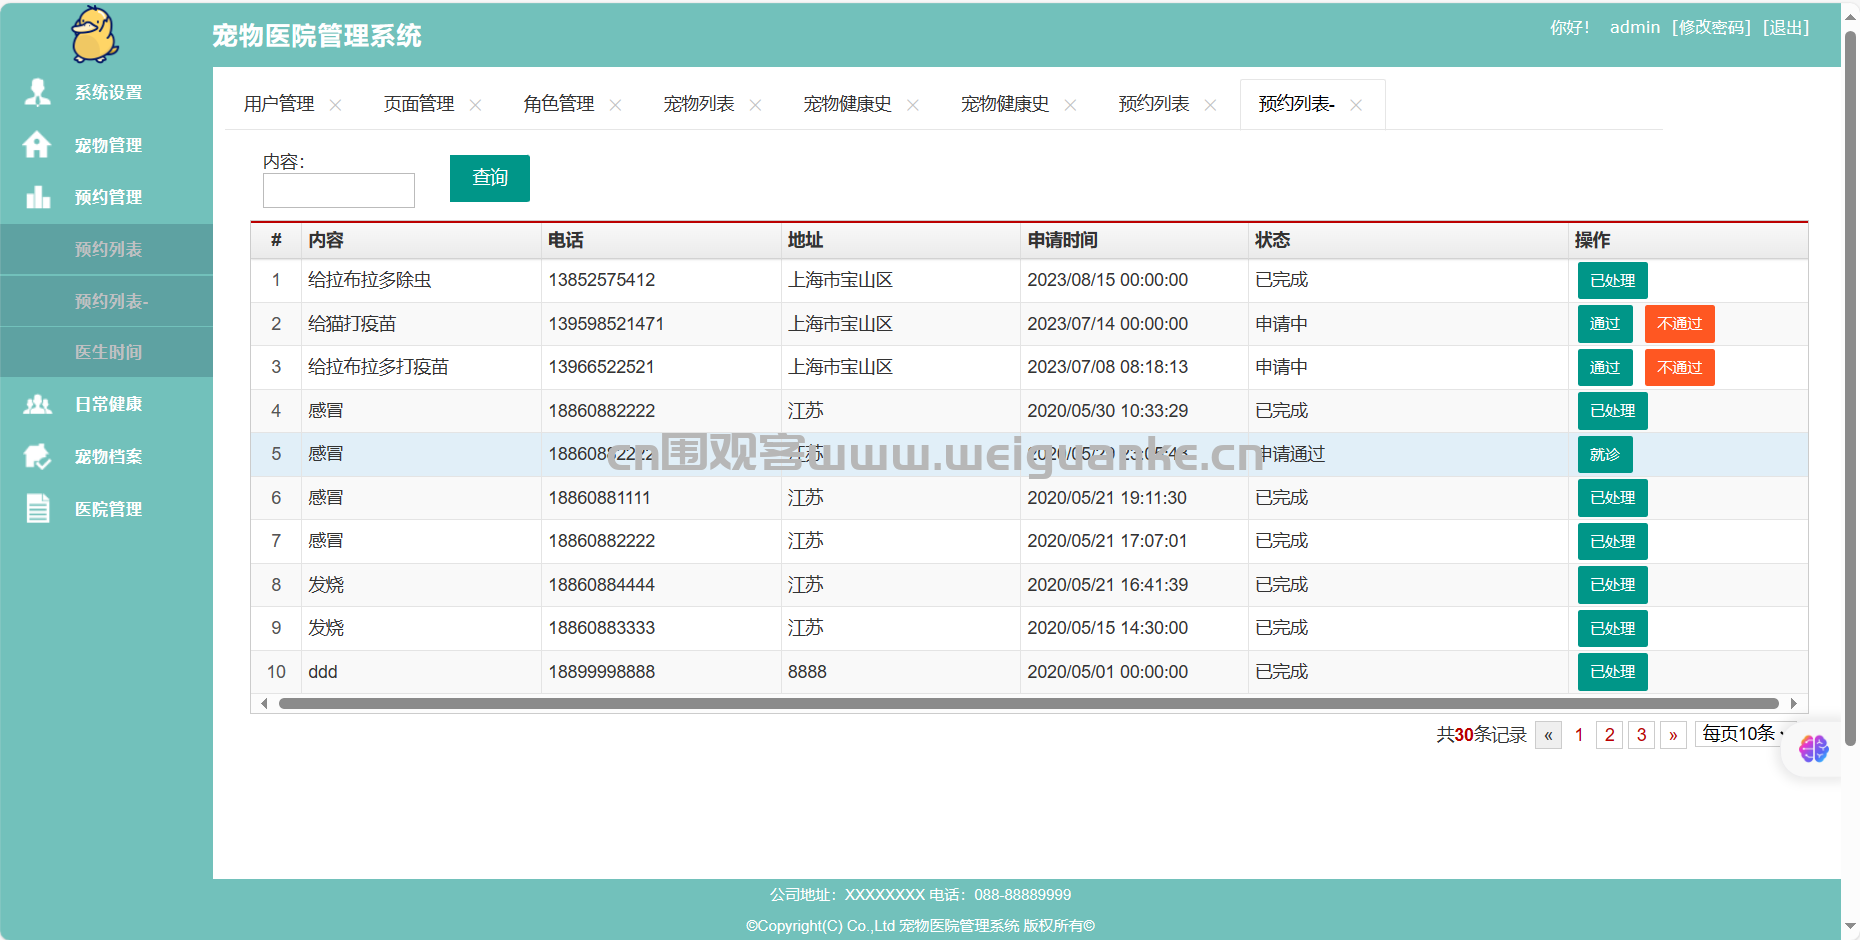Image resolution: width=1860 pixels, height=940 pixels.
Task: Click the yellow duck logo
Action: point(95,35)
